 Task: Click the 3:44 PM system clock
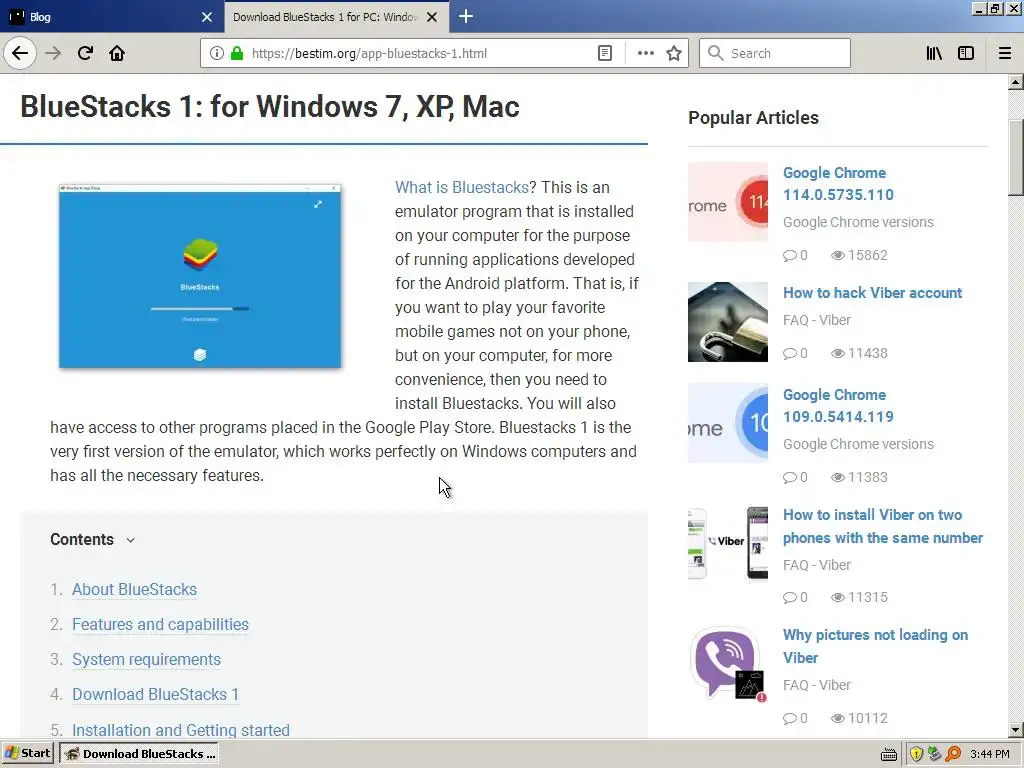click(x=990, y=754)
